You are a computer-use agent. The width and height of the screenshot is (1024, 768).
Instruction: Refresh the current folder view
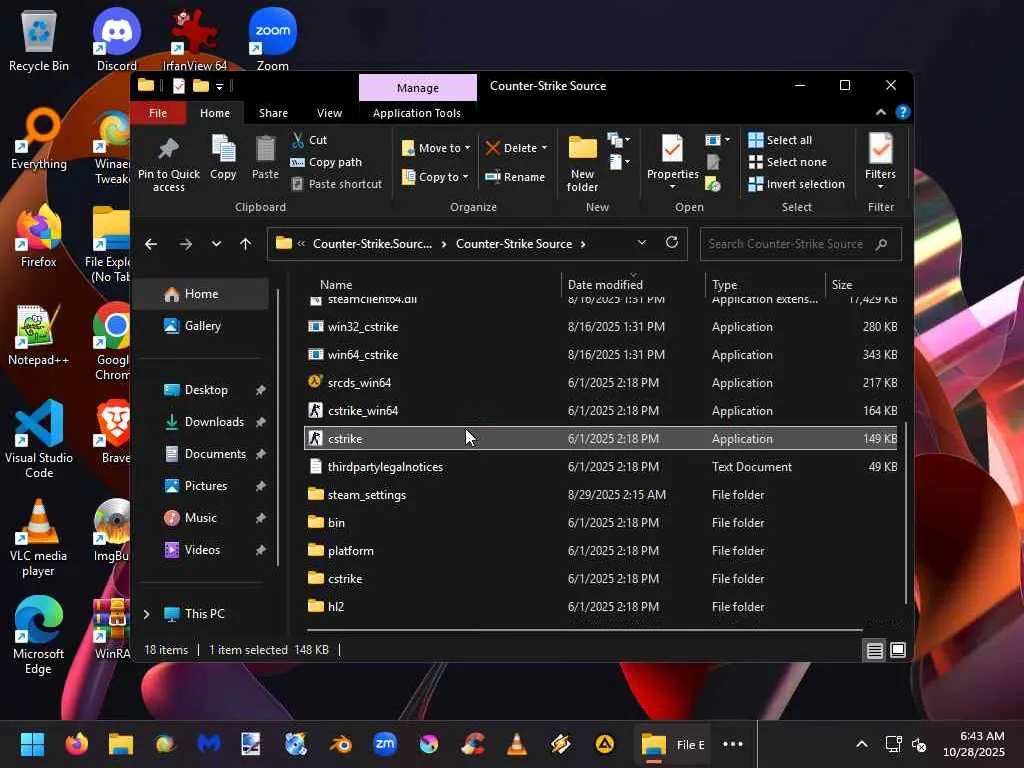(x=671, y=243)
